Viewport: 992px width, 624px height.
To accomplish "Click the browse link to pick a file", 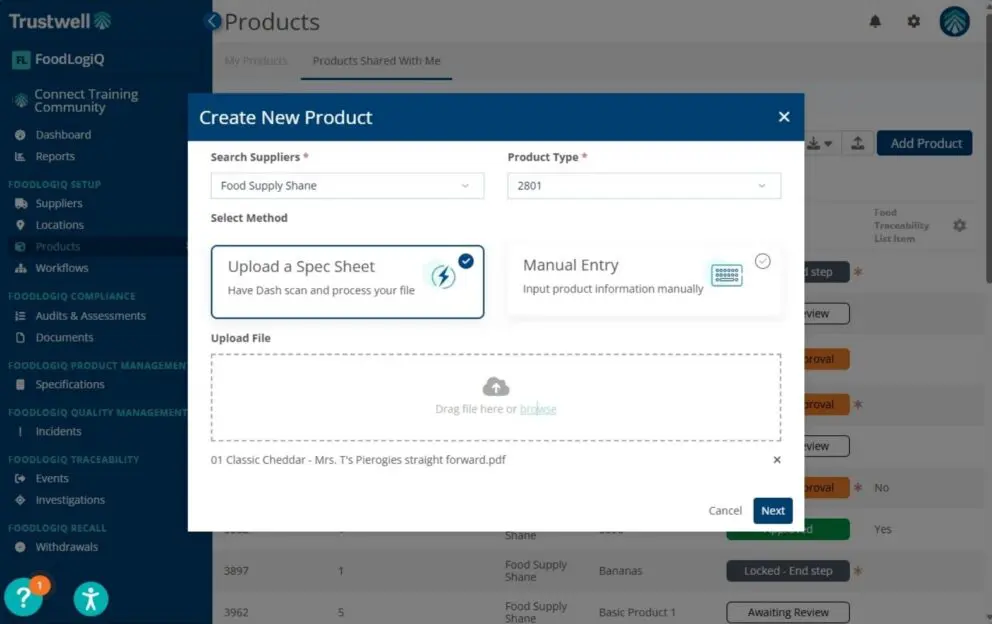I will pyautogui.click(x=538, y=409).
